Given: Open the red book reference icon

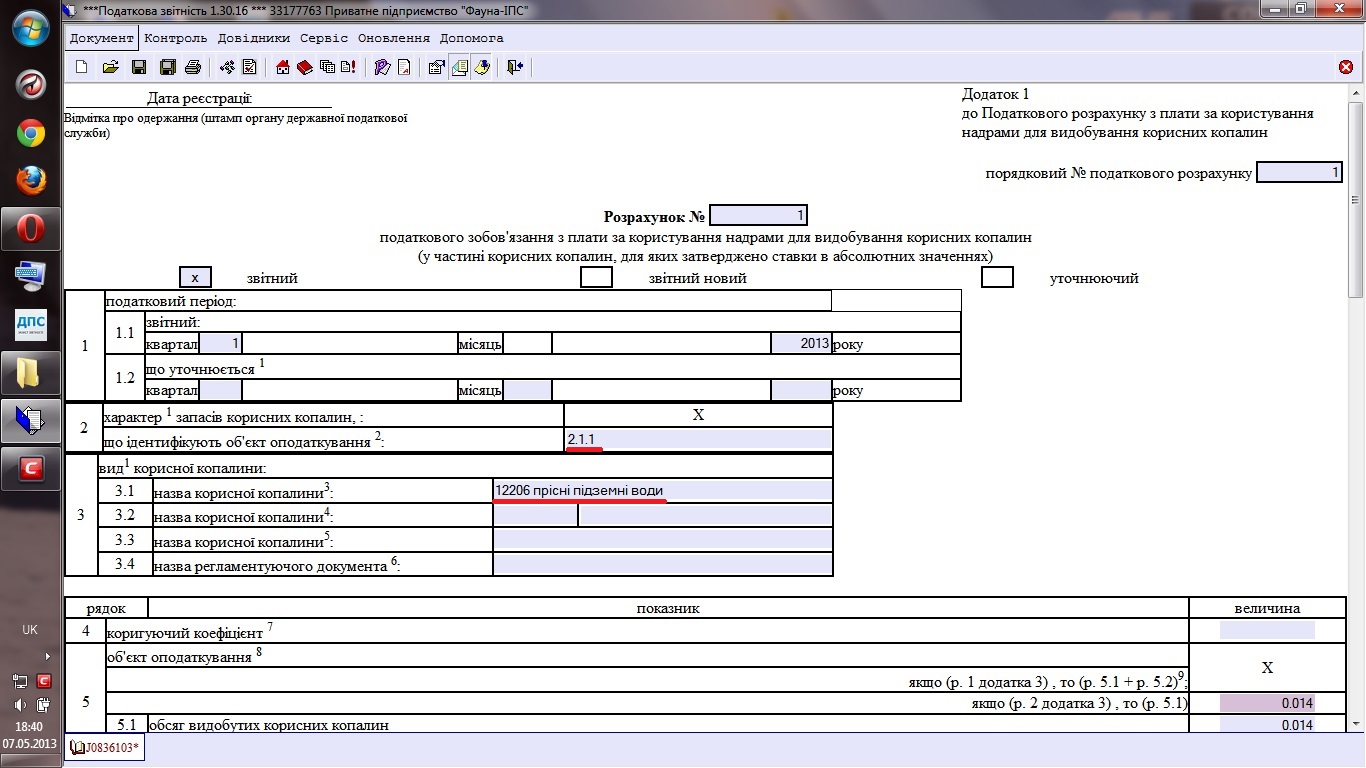Looking at the screenshot, I should point(305,67).
